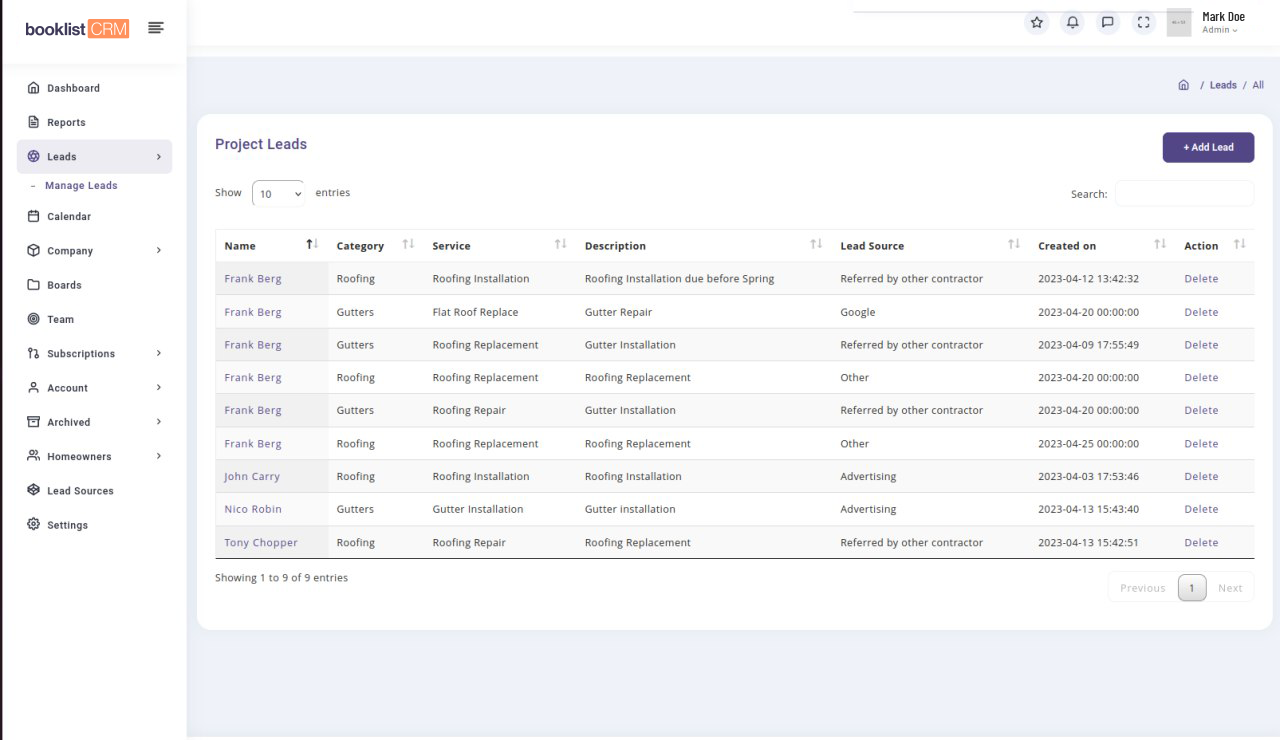Viewport: 1280px width, 740px height.
Task: Click the Company box icon
Action: coord(33,251)
